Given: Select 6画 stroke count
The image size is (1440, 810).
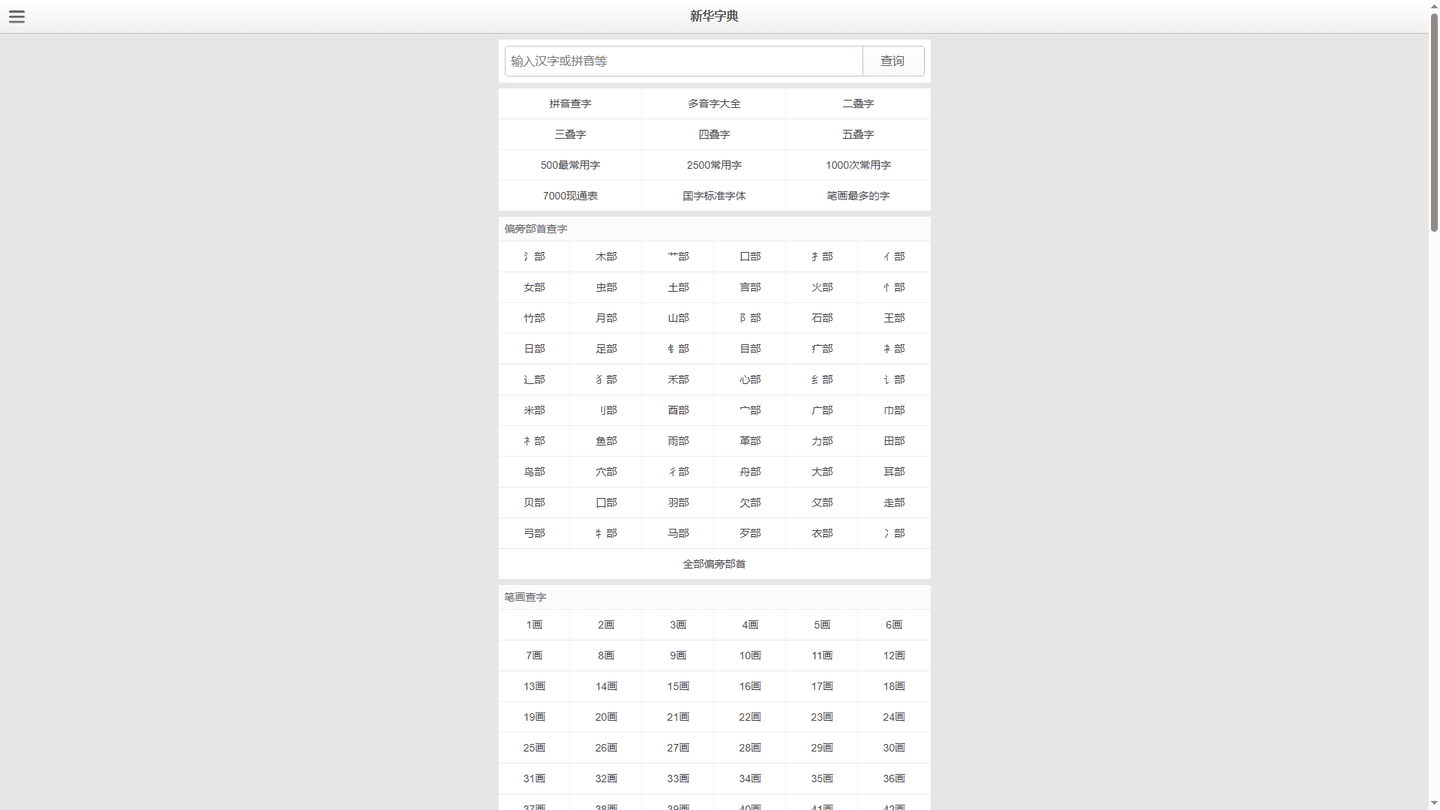Looking at the screenshot, I should tap(894, 626).
